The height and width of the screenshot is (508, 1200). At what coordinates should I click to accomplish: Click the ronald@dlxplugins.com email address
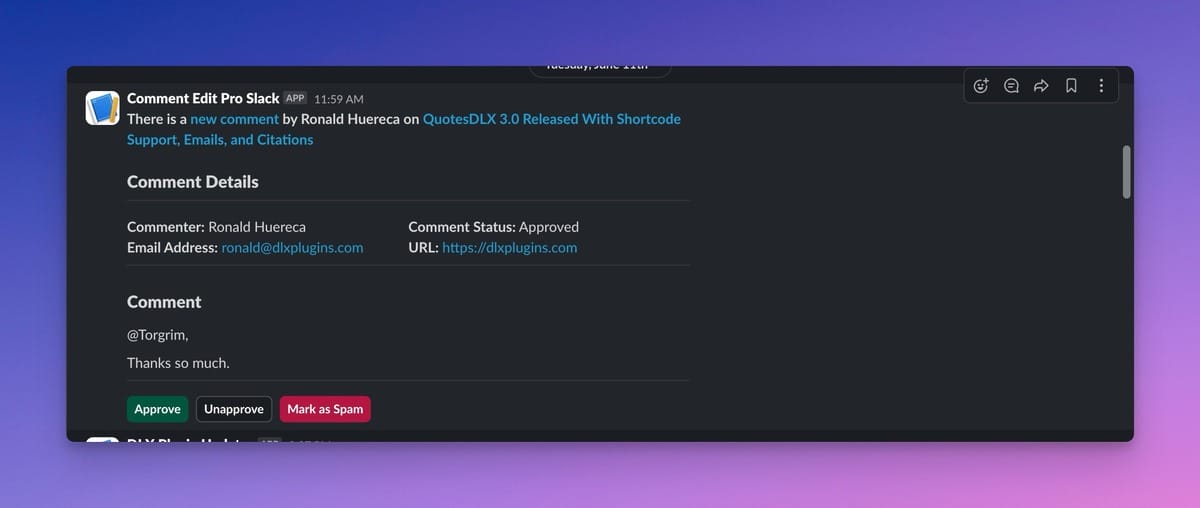(292, 248)
